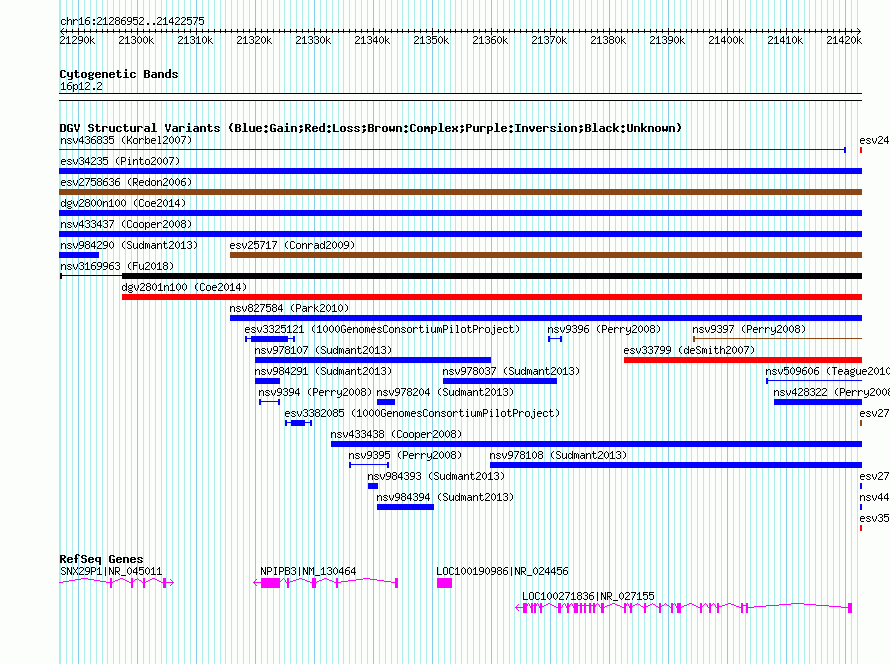This screenshot has height=664, width=890.
Task: Click the red dgv2801n100 loss bar
Action: pyautogui.click(x=492, y=297)
